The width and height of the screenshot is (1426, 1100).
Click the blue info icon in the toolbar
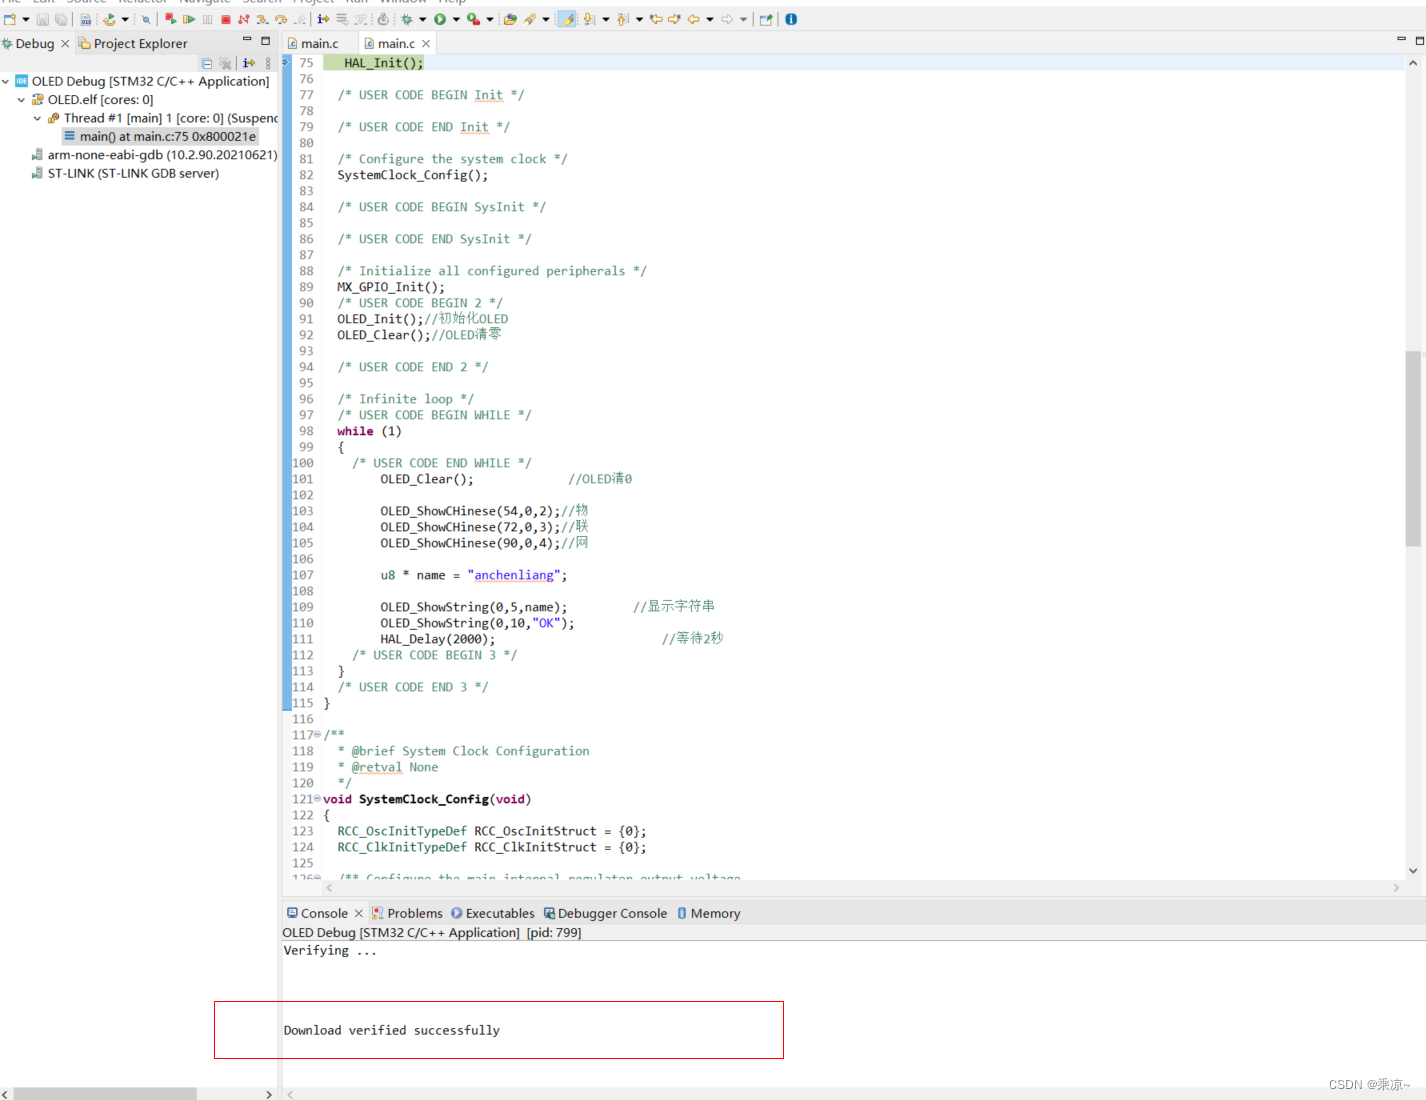[x=791, y=19]
